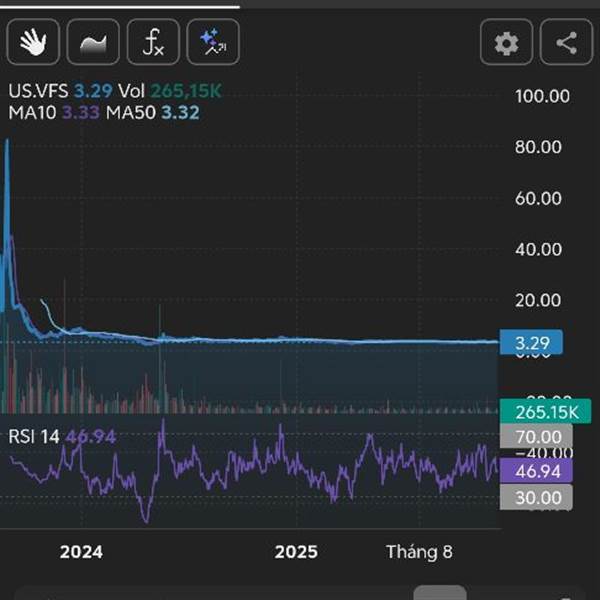
Task: Click the US.VFS symbol label
Action: [38, 91]
